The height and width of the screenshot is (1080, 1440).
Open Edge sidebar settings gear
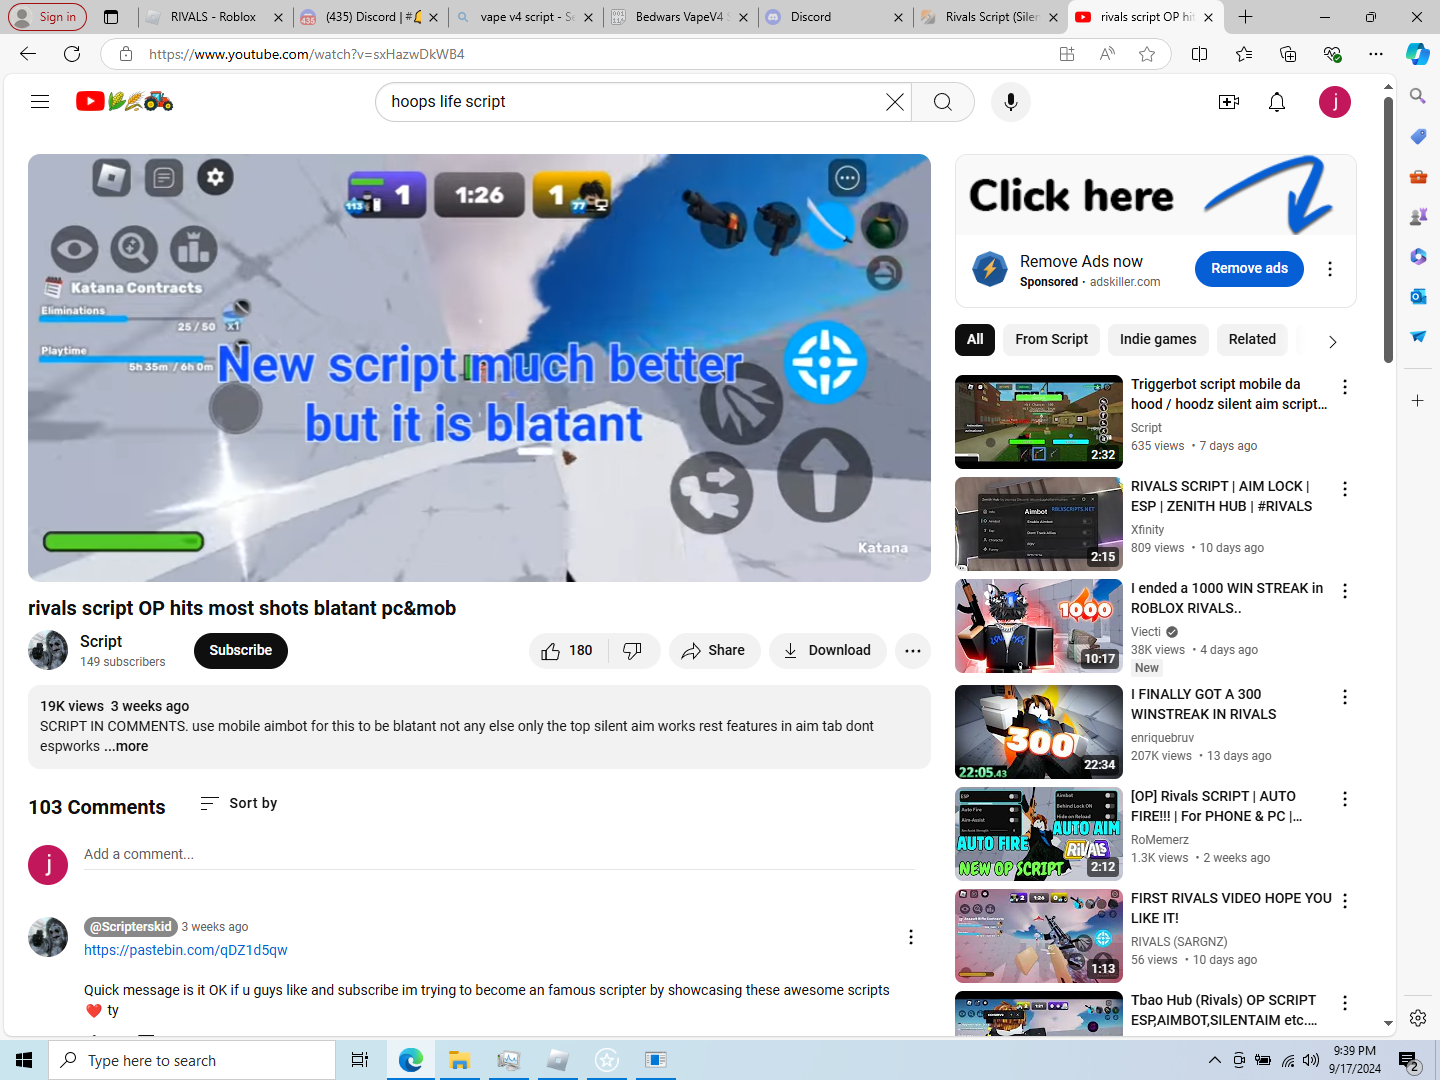(1418, 1018)
